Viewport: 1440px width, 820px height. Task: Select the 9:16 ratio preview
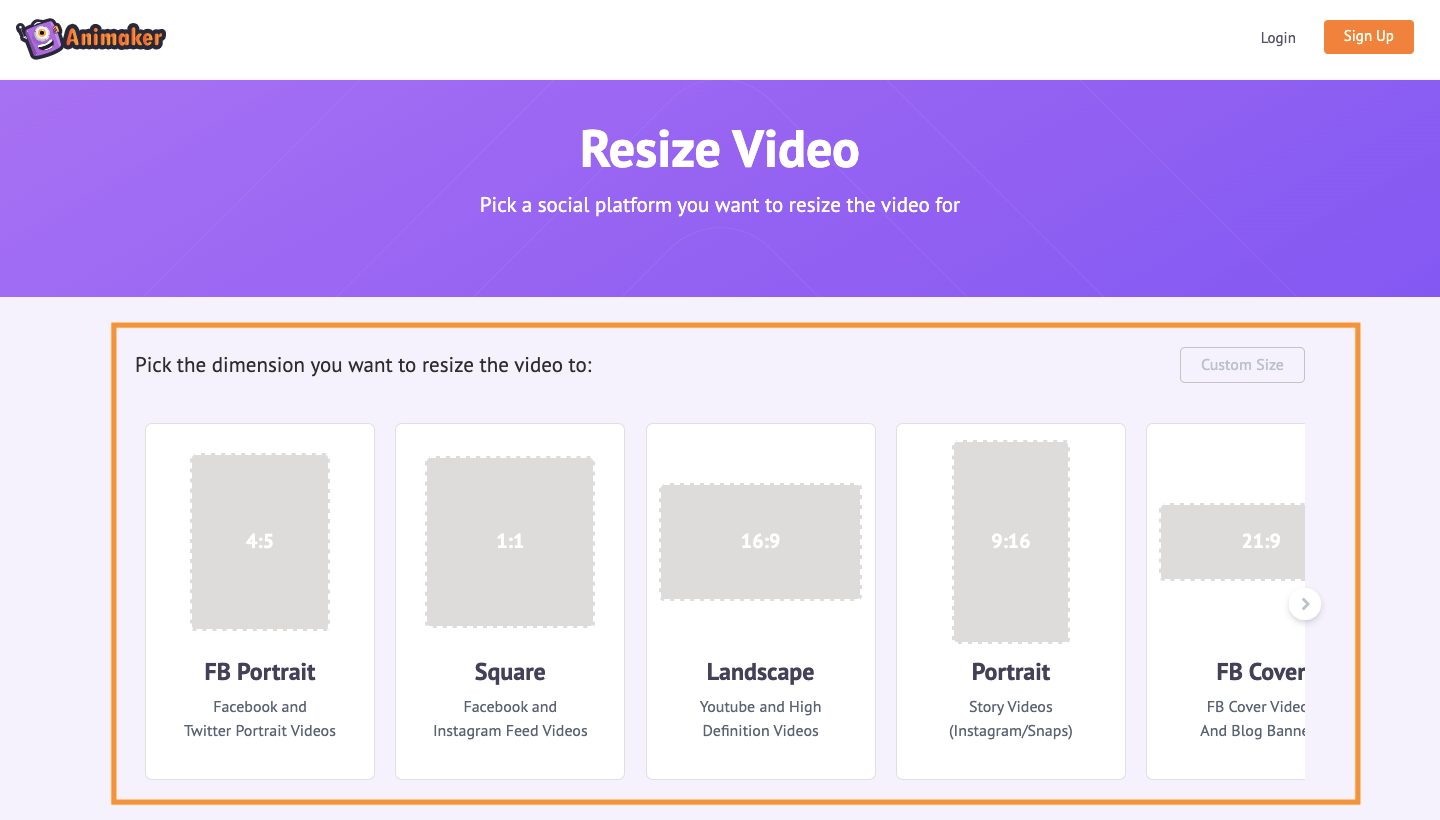point(1010,541)
